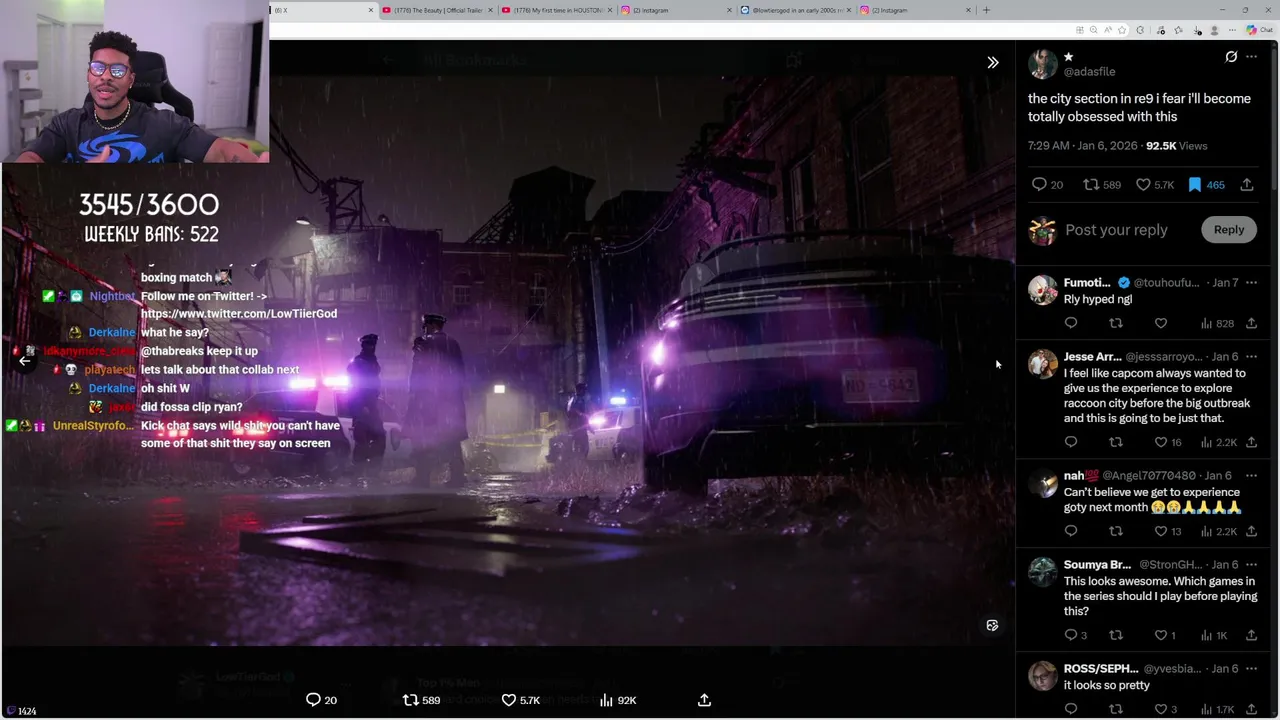Screen dimensions: 1280x720
Task: Open more options on ROSS/SEPH's comment
Action: [x=1251, y=669]
